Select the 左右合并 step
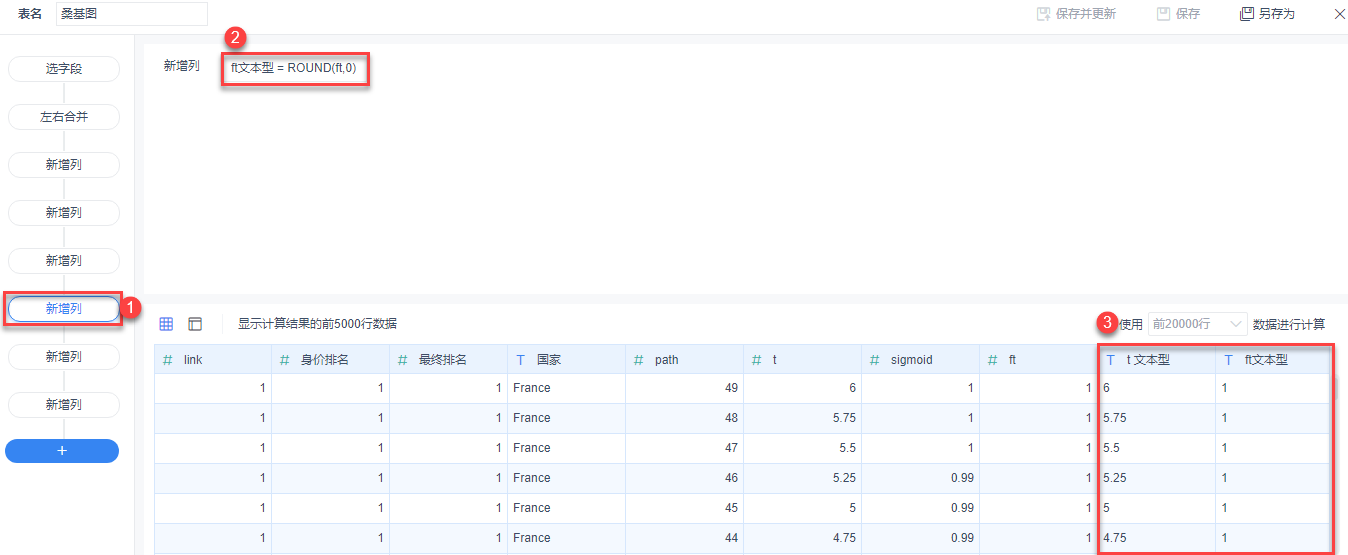 click(64, 117)
